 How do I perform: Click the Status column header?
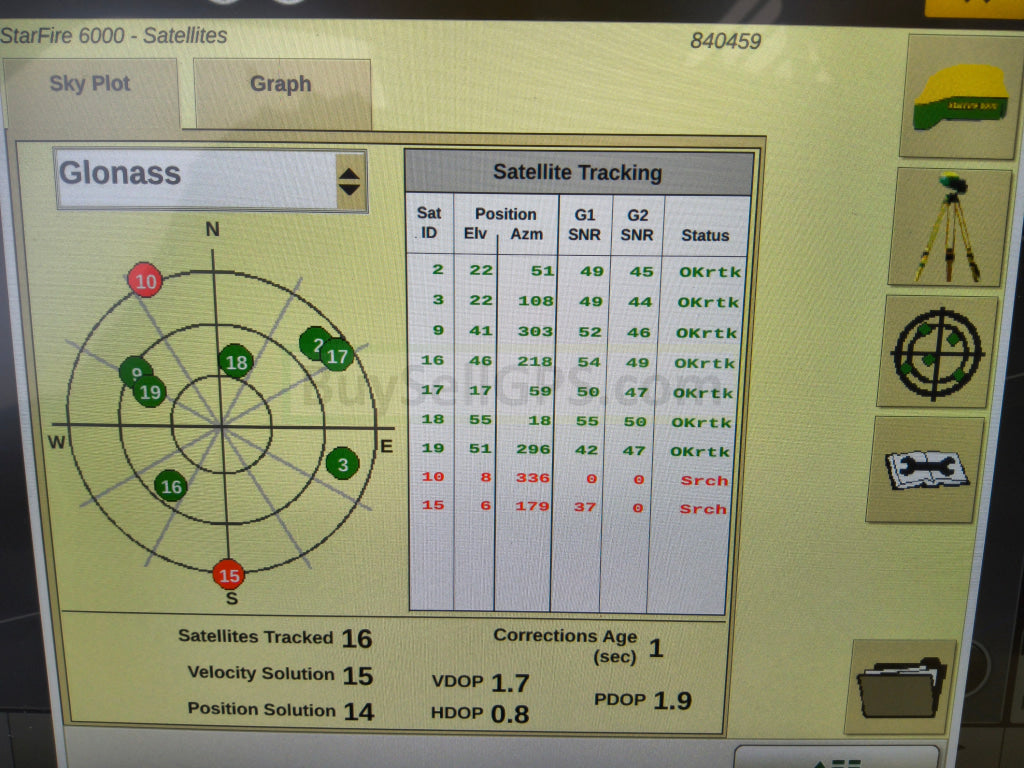705,236
